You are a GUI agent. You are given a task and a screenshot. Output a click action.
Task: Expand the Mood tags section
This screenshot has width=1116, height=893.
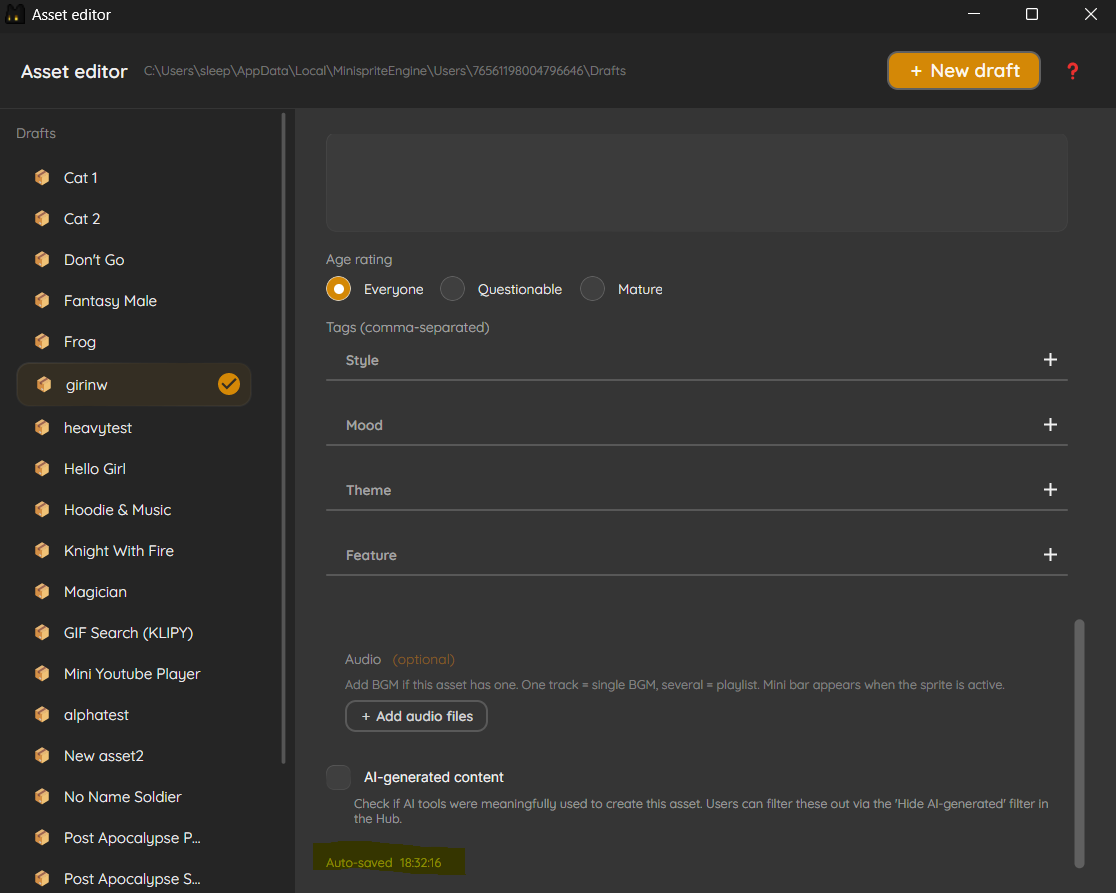point(1050,425)
